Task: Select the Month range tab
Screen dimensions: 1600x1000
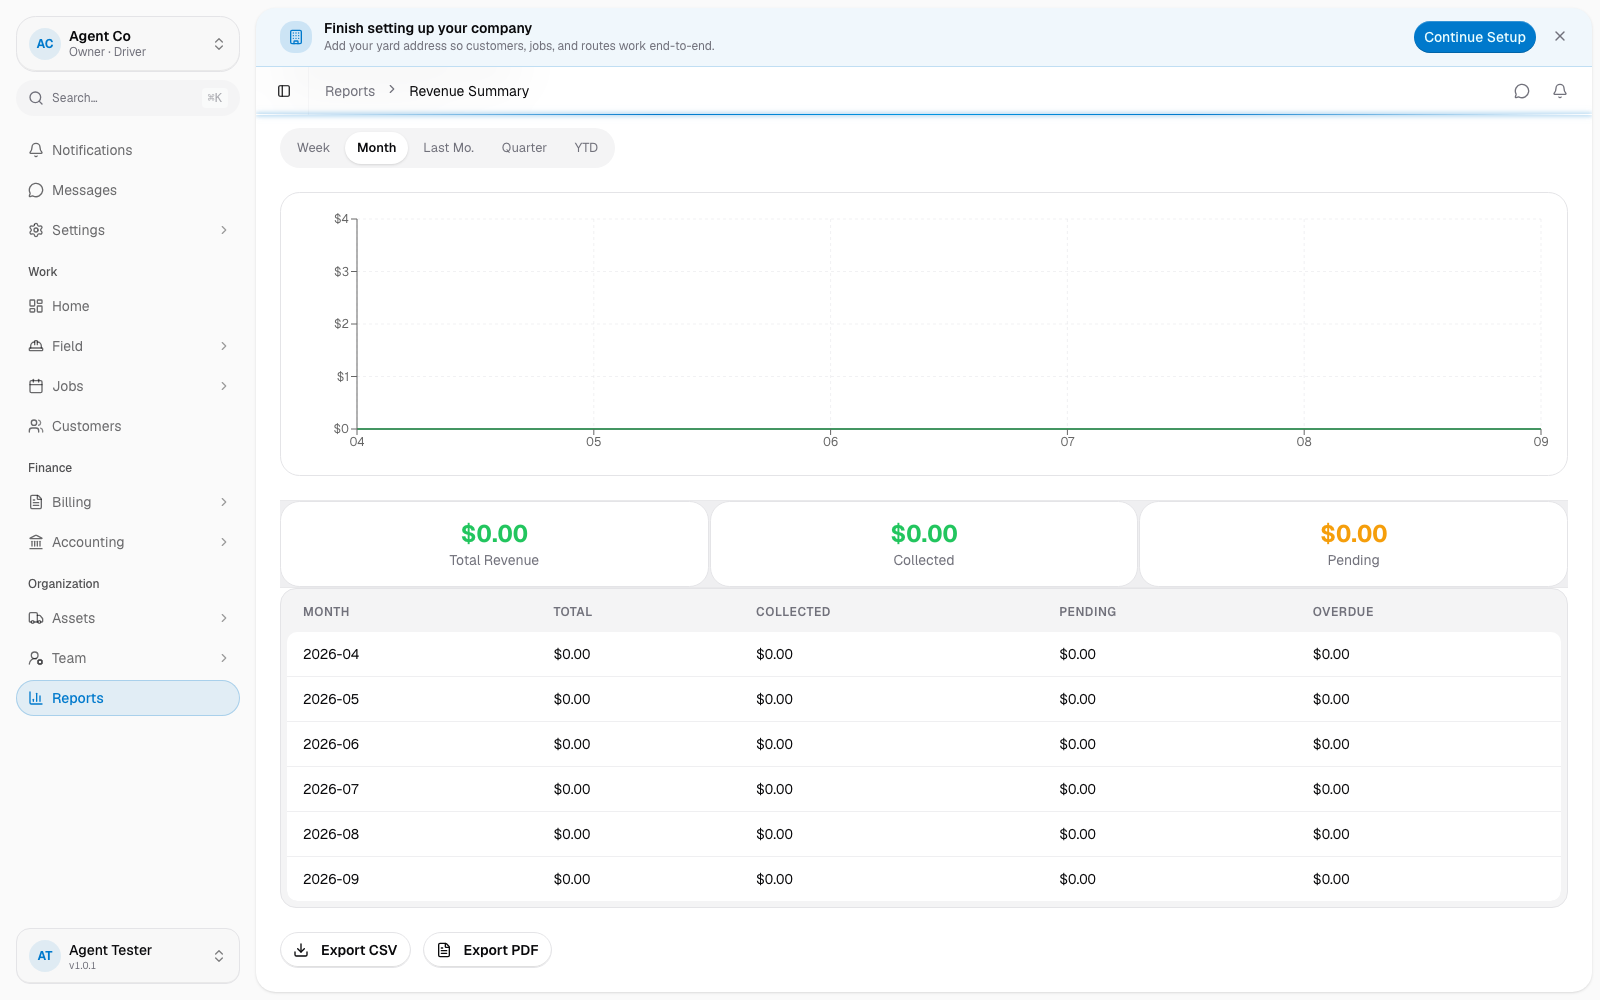Action: click(376, 148)
